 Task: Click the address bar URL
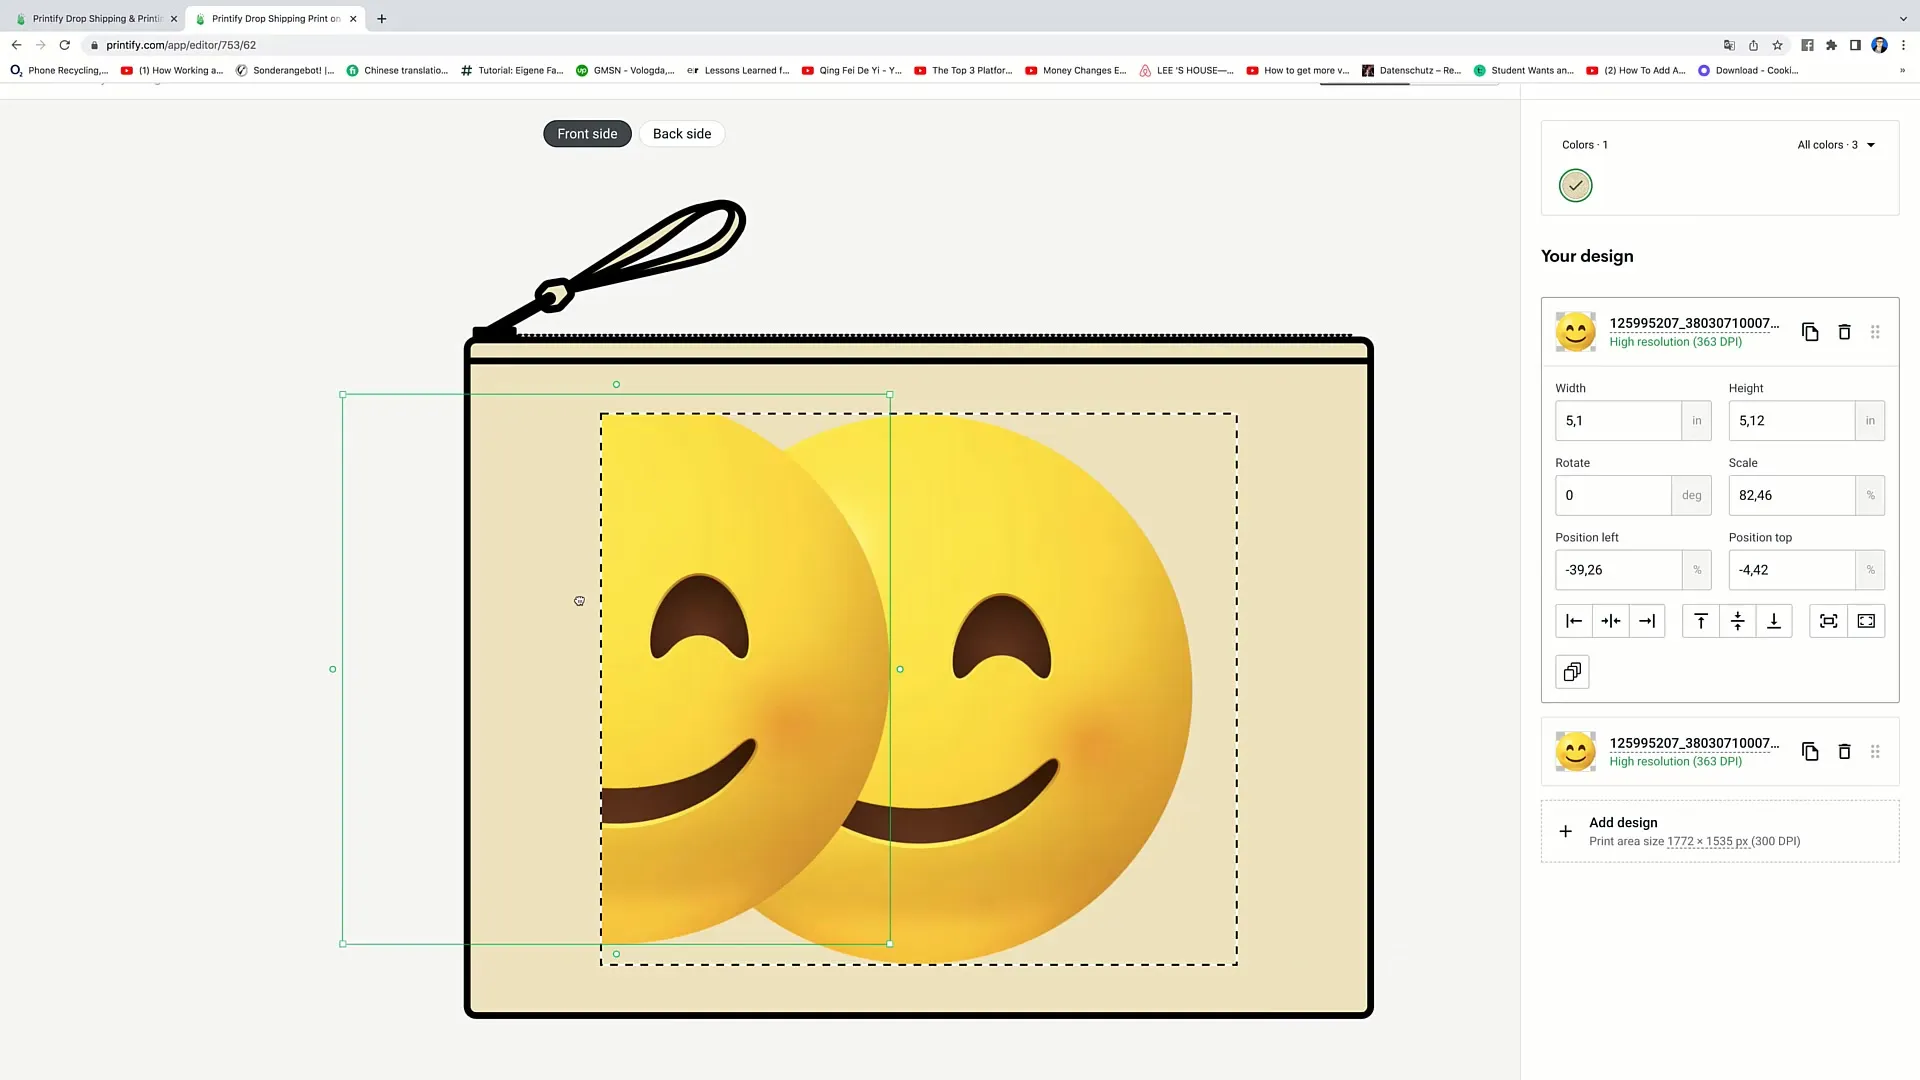[x=181, y=45]
